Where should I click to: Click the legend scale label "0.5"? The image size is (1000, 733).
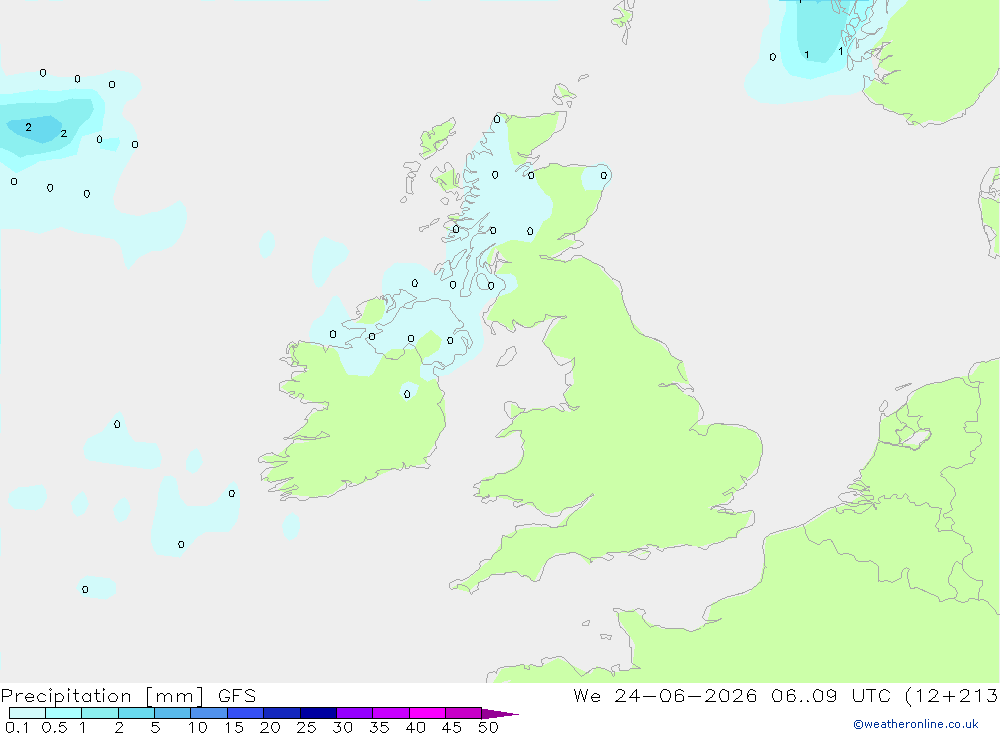[x=54, y=727]
